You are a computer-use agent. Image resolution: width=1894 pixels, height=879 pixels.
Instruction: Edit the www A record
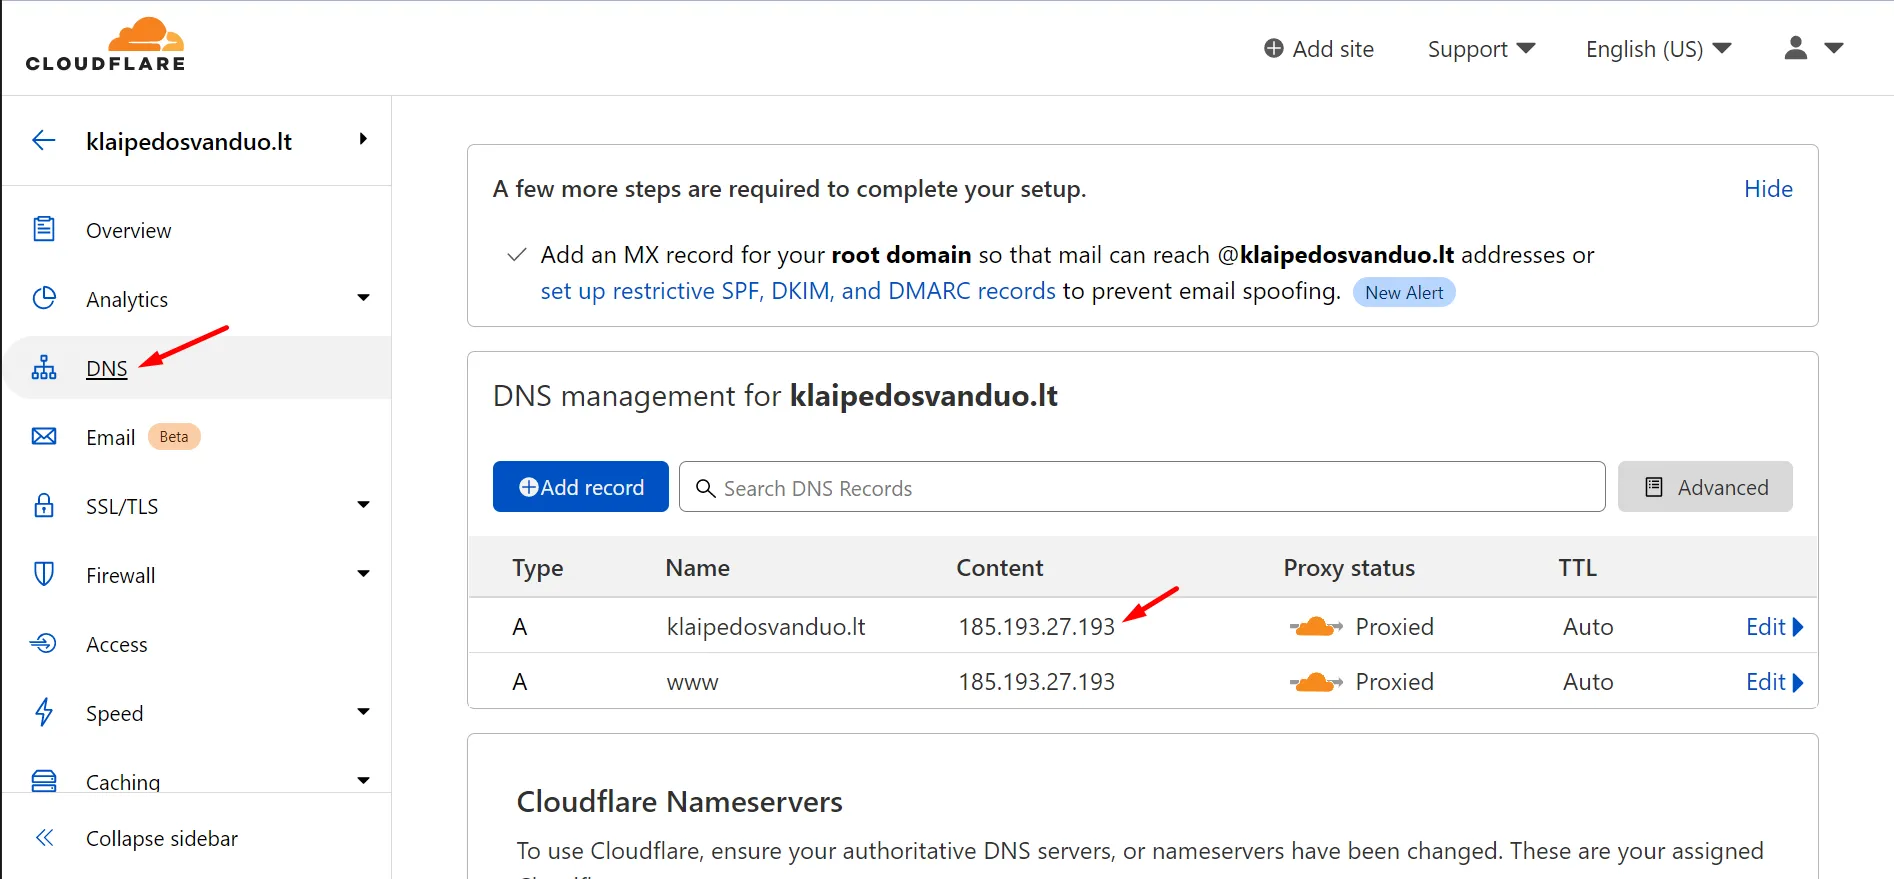(1774, 682)
